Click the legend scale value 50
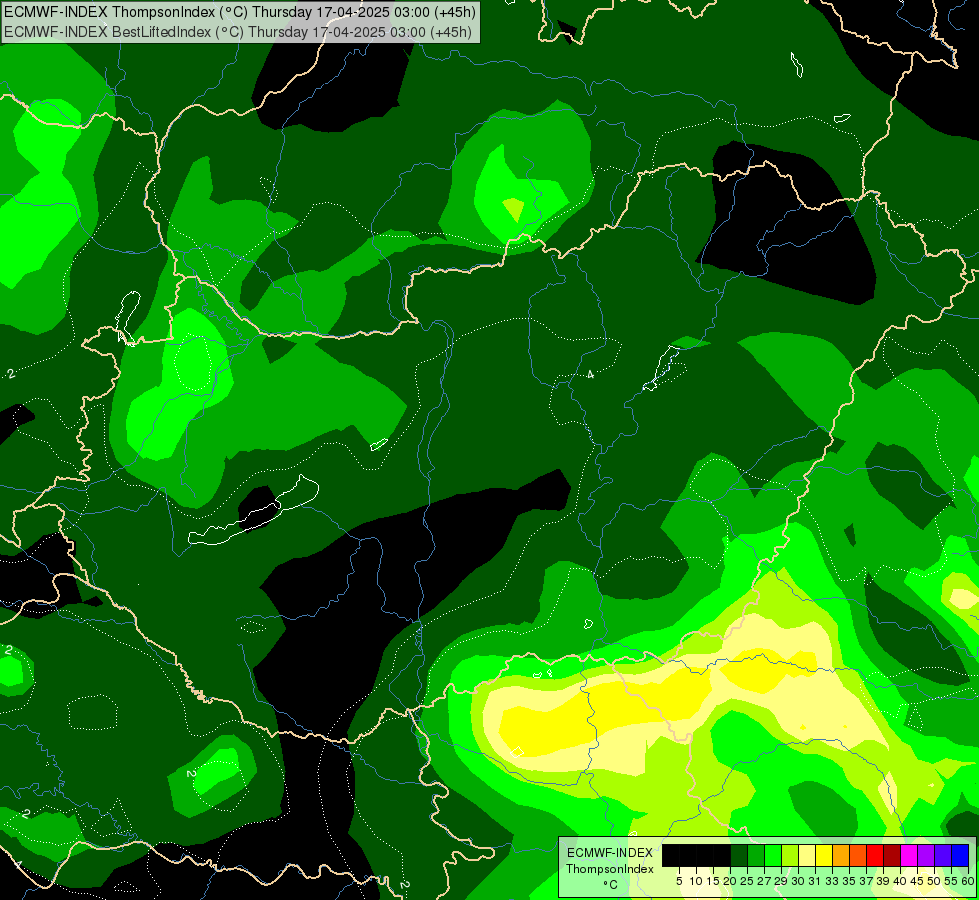The height and width of the screenshot is (900, 979). (x=934, y=881)
